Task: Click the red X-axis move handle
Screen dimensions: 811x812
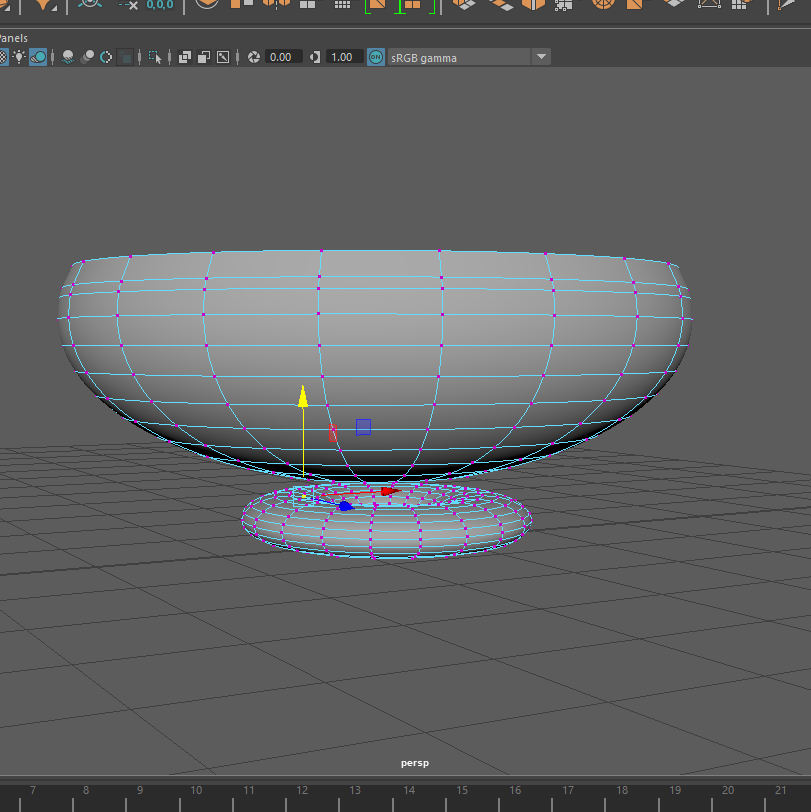Action: 388,491
